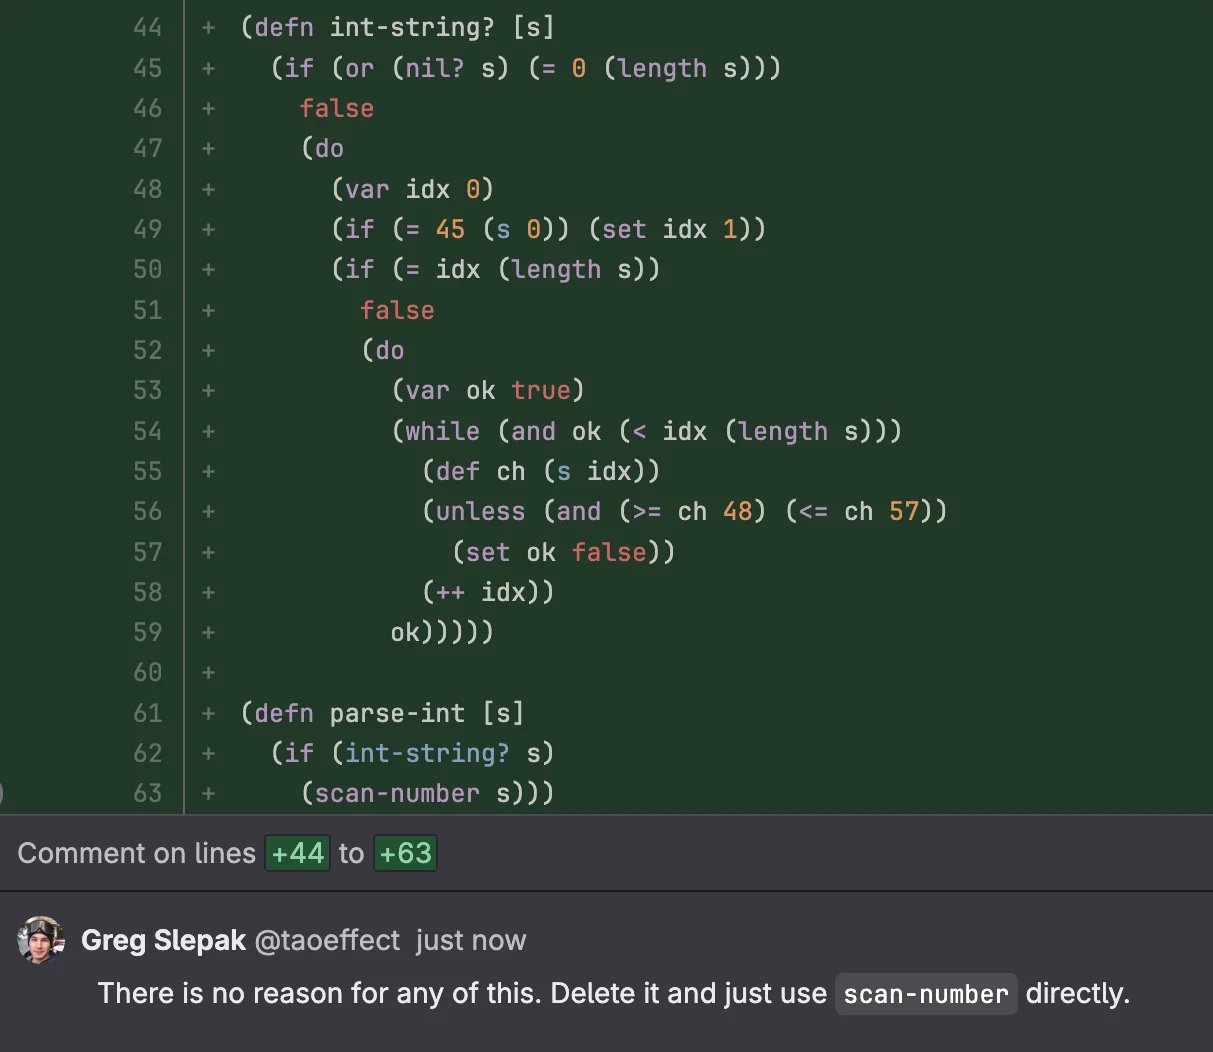The width and height of the screenshot is (1213, 1052).
Task: Click the plus marker on blank line 60
Action: [x=208, y=673]
